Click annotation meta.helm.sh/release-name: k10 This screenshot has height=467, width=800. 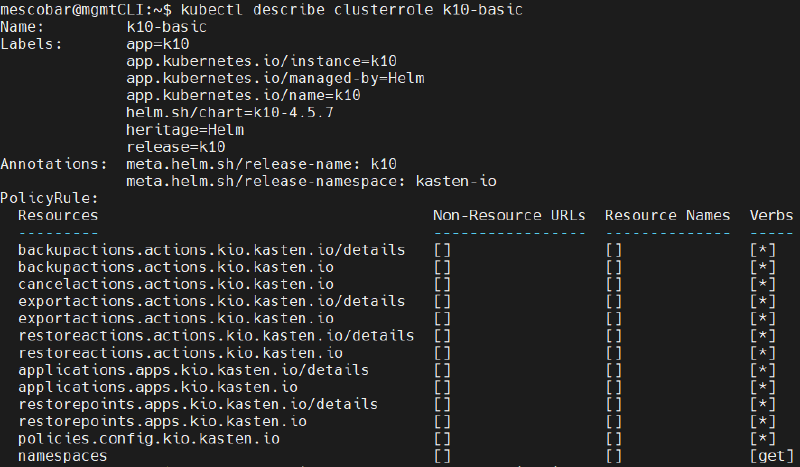coord(261,164)
